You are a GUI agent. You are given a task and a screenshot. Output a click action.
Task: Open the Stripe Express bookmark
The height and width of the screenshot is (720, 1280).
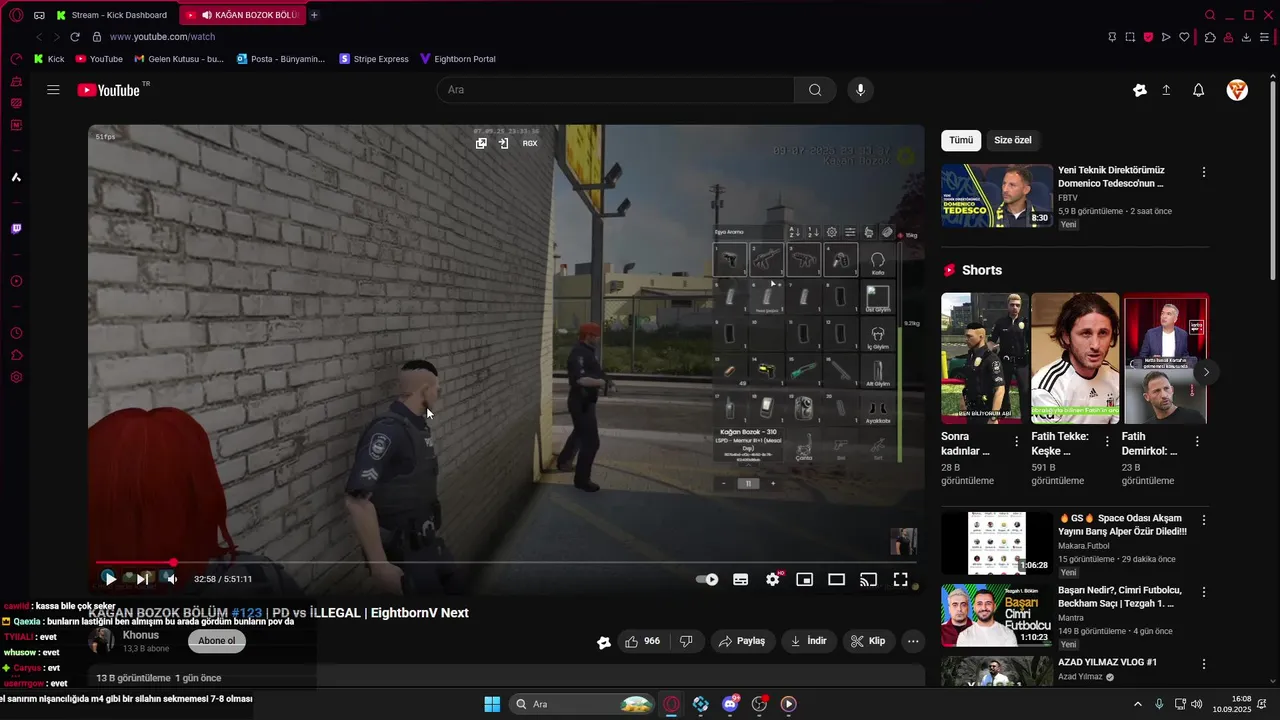click(374, 59)
